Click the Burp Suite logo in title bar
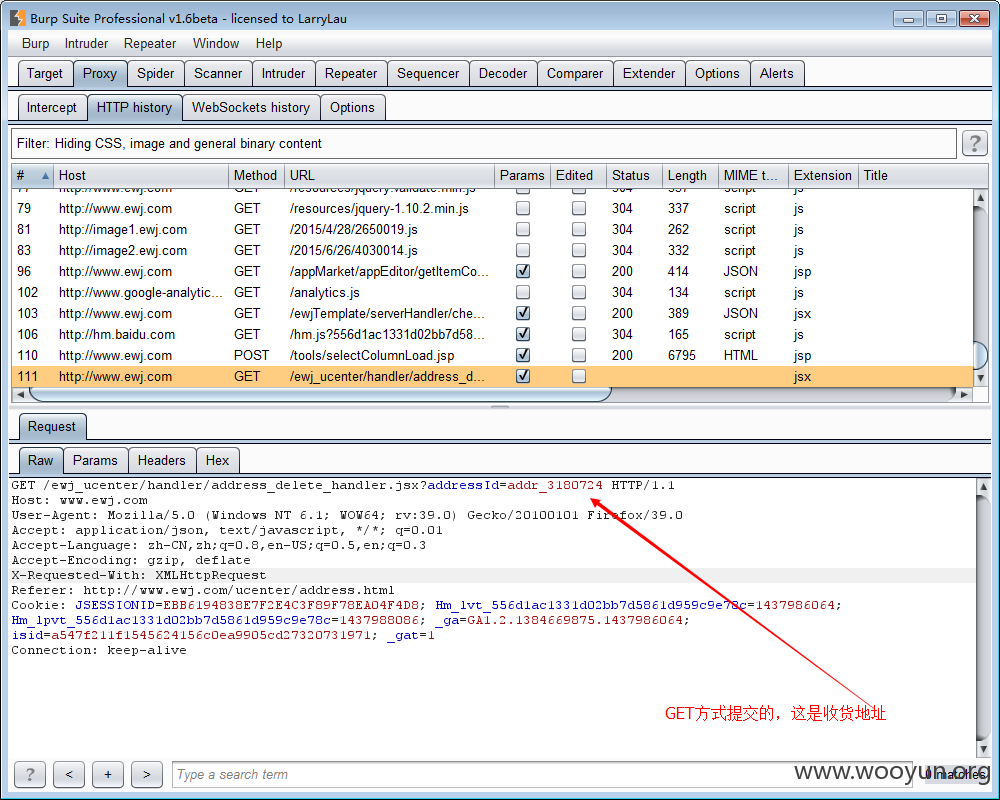This screenshot has height=800, width=1000. [18, 18]
